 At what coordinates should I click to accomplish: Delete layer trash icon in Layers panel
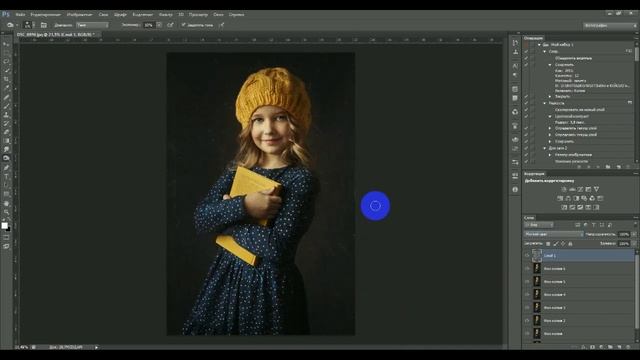point(628,347)
